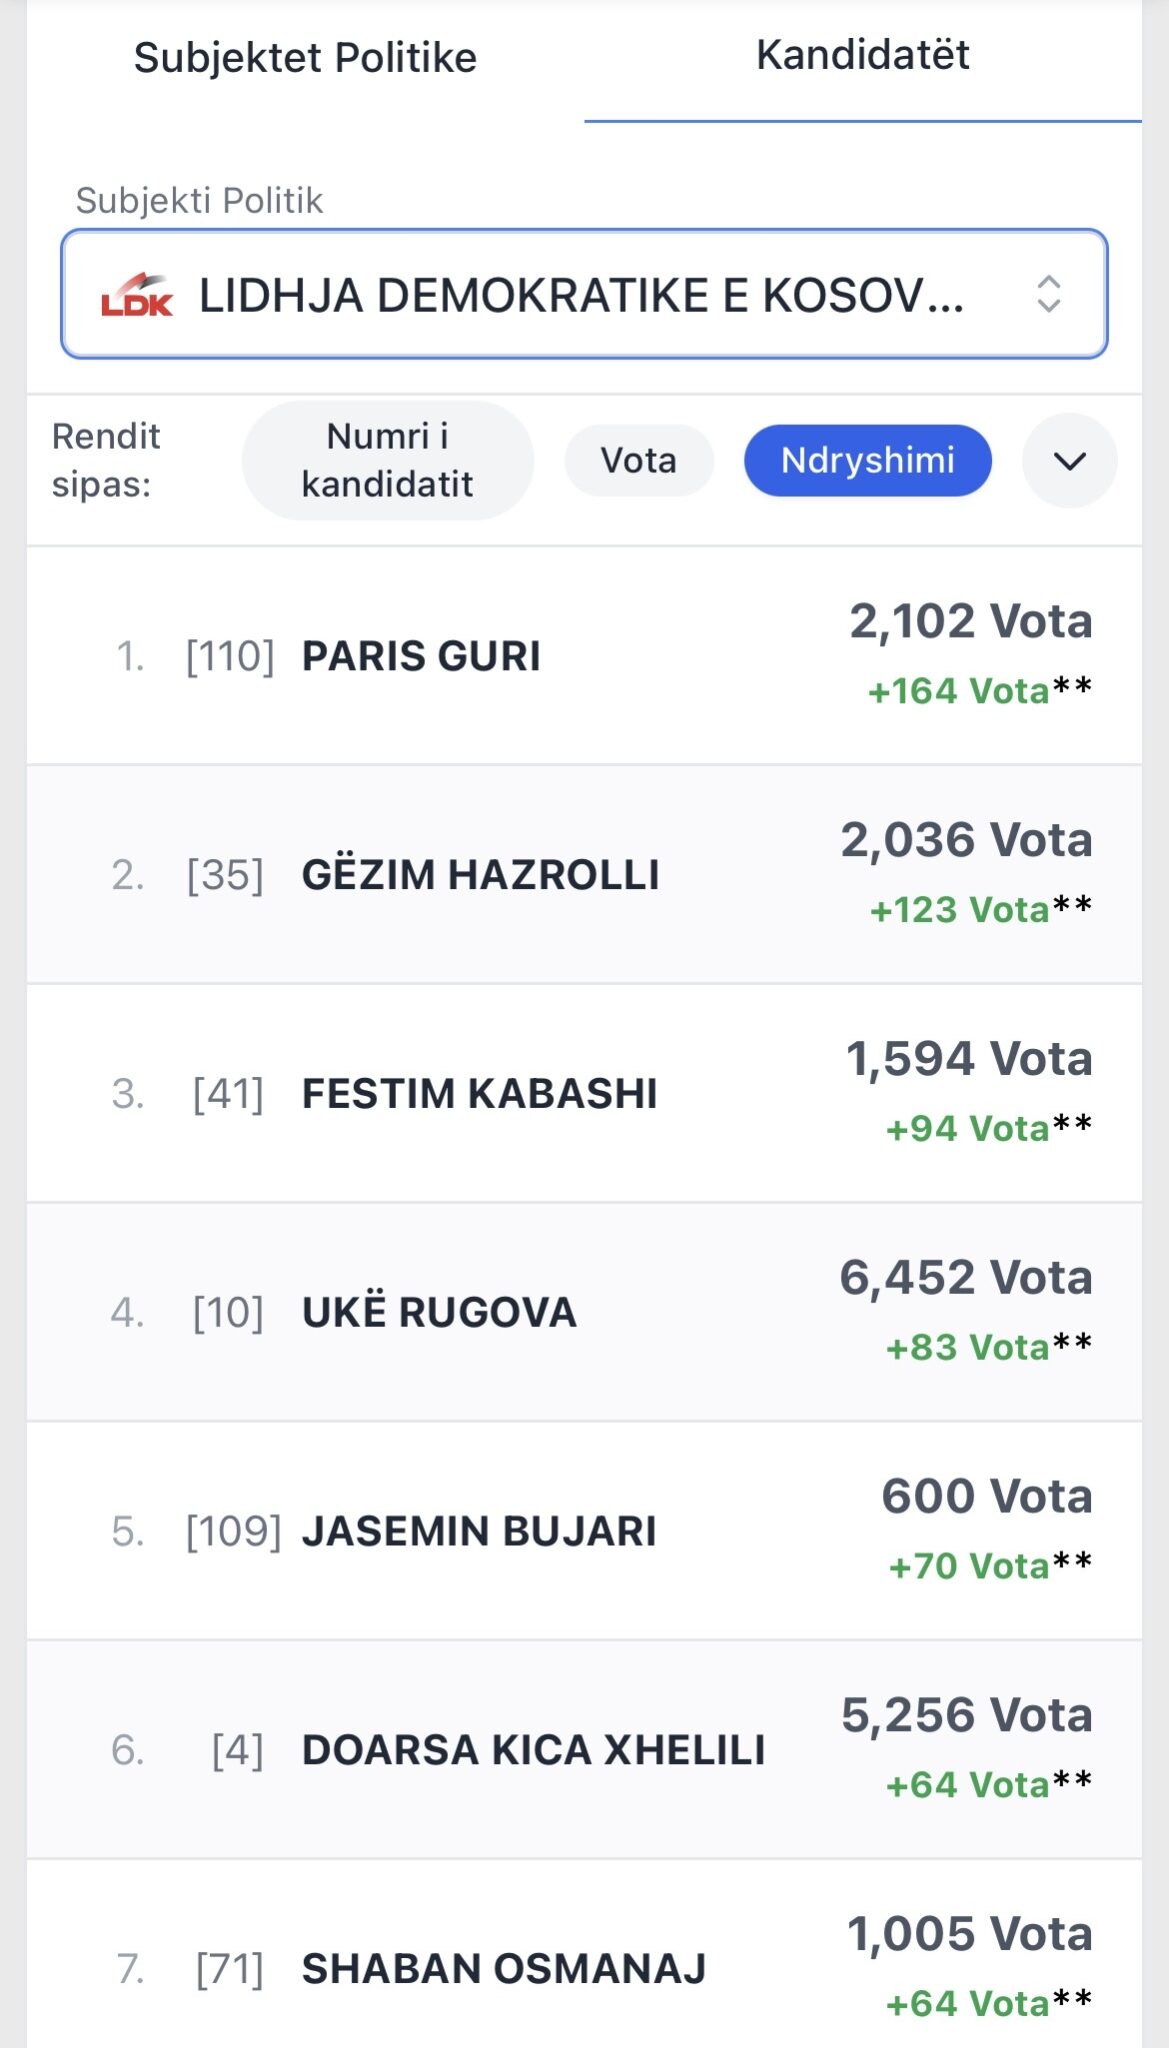Click Doarsa Kica Xhelili row

(533, 1751)
